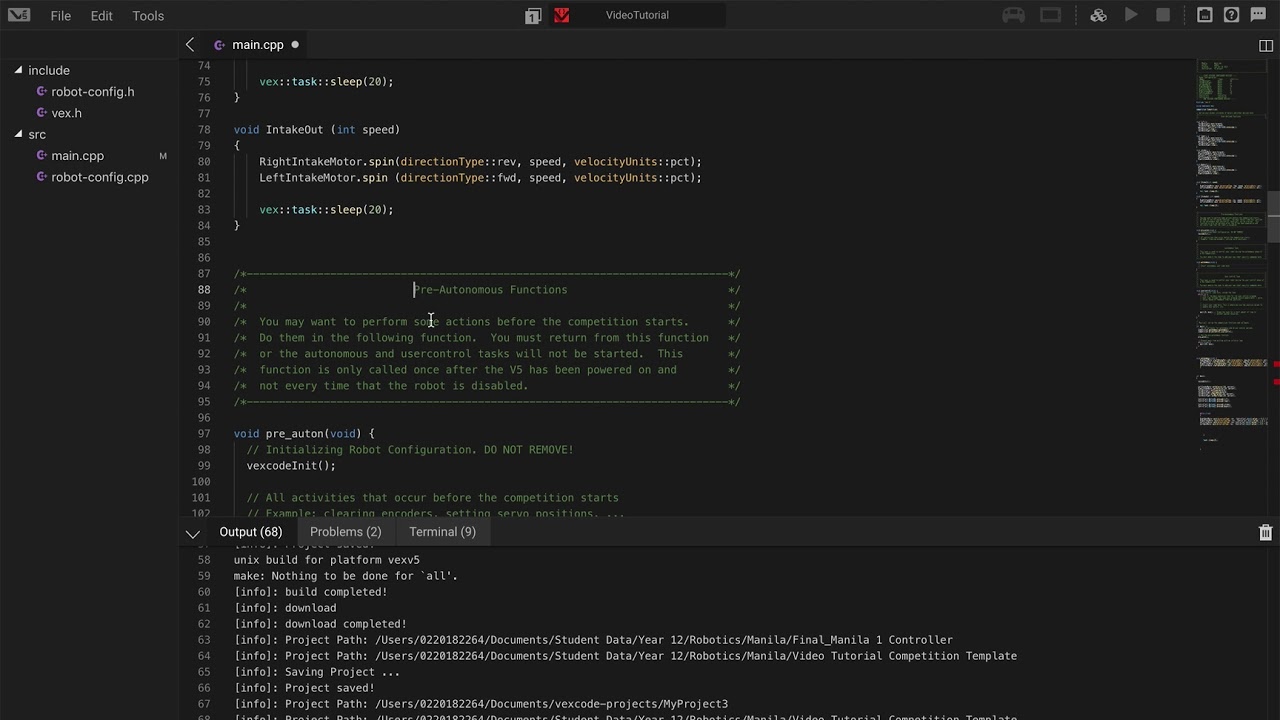Click the 'Pre-Autonomous Functions' comment text
This screenshot has width=1280, height=720.
click(x=490, y=290)
